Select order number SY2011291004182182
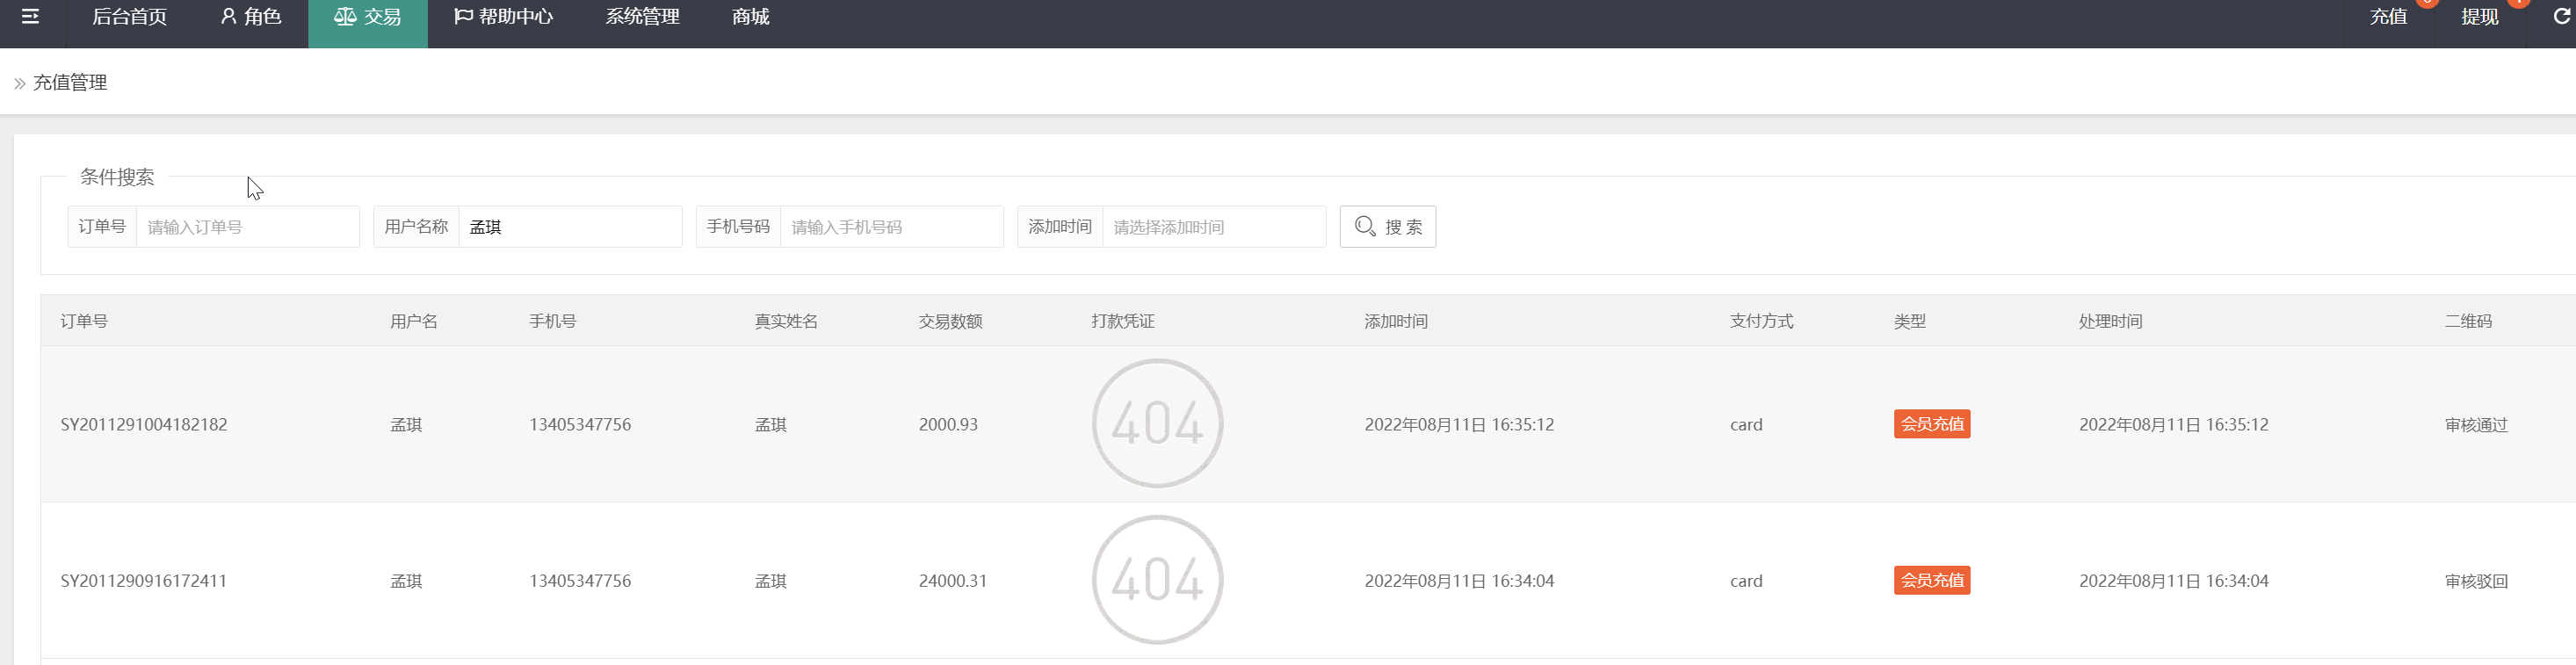Image resolution: width=2576 pixels, height=665 pixels. tap(144, 424)
